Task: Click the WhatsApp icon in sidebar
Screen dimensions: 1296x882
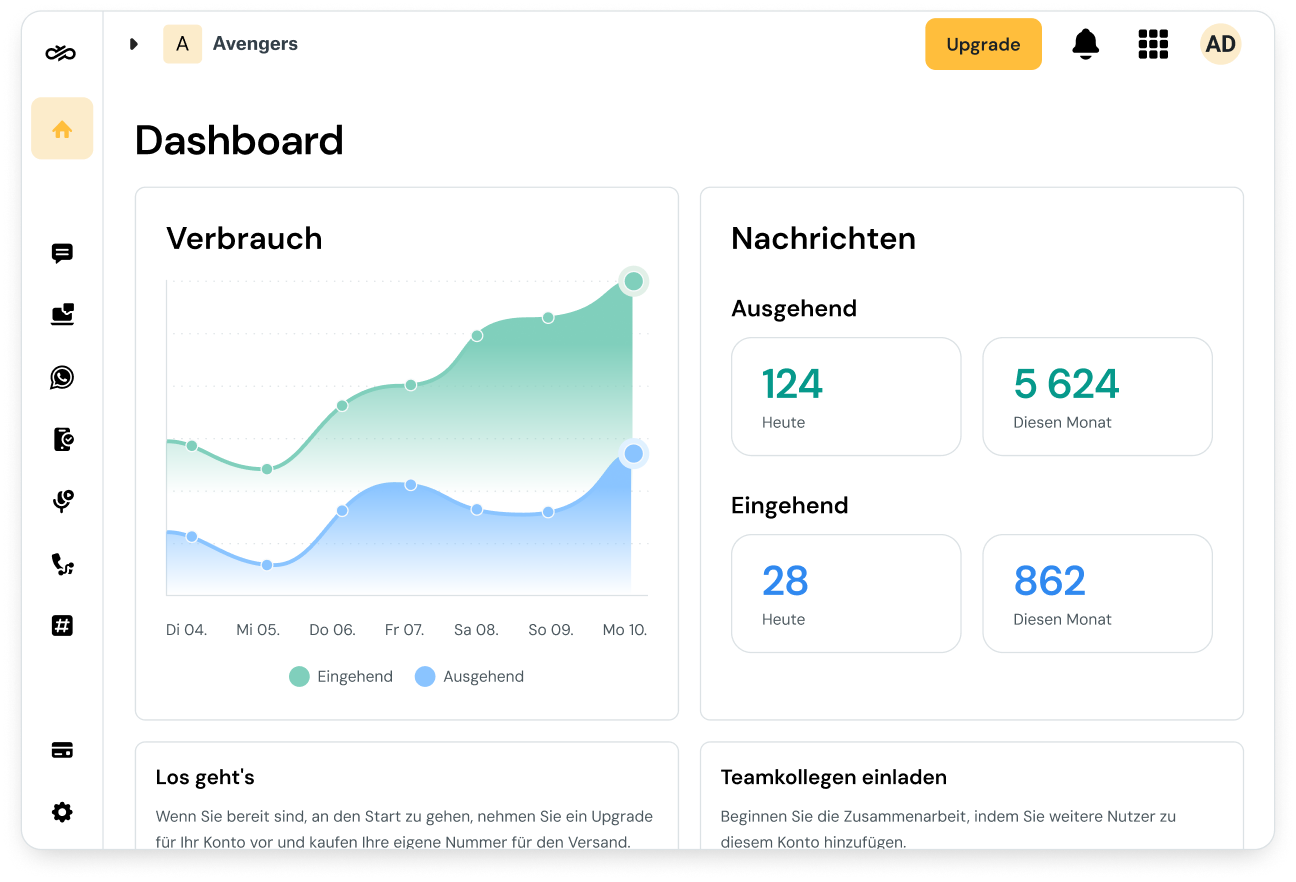Action: point(62,377)
